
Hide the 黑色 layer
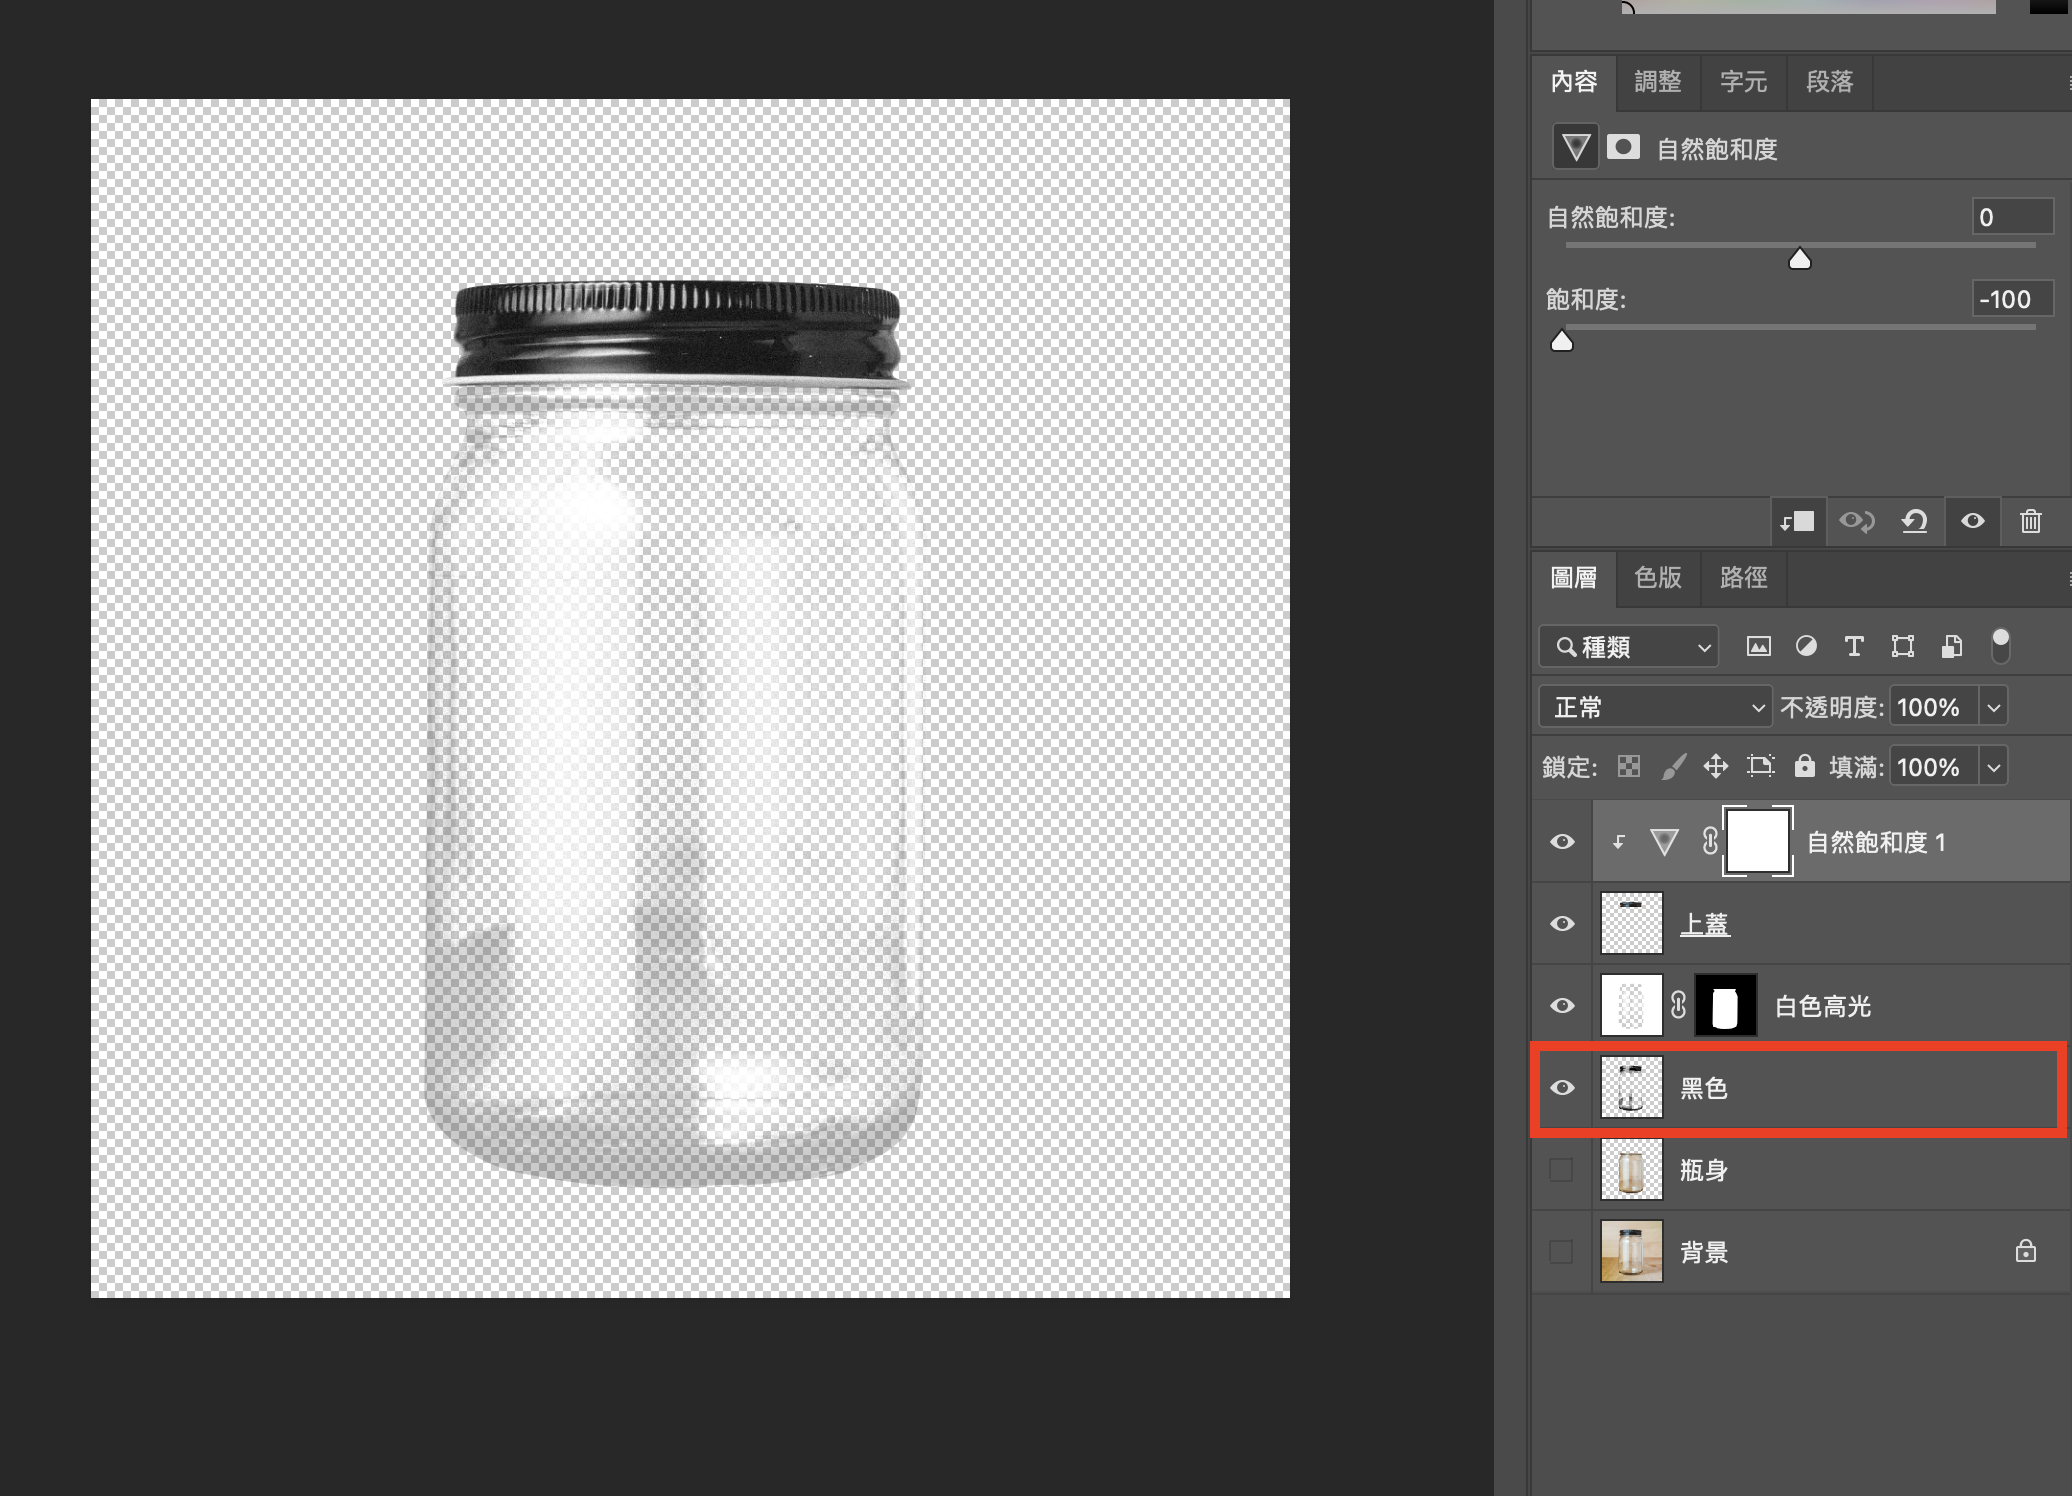[x=1562, y=1088]
